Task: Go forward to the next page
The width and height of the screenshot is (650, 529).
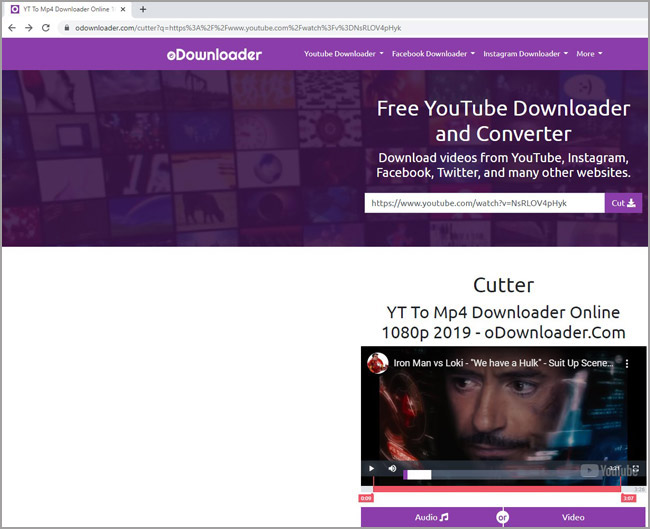Action: (29, 28)
